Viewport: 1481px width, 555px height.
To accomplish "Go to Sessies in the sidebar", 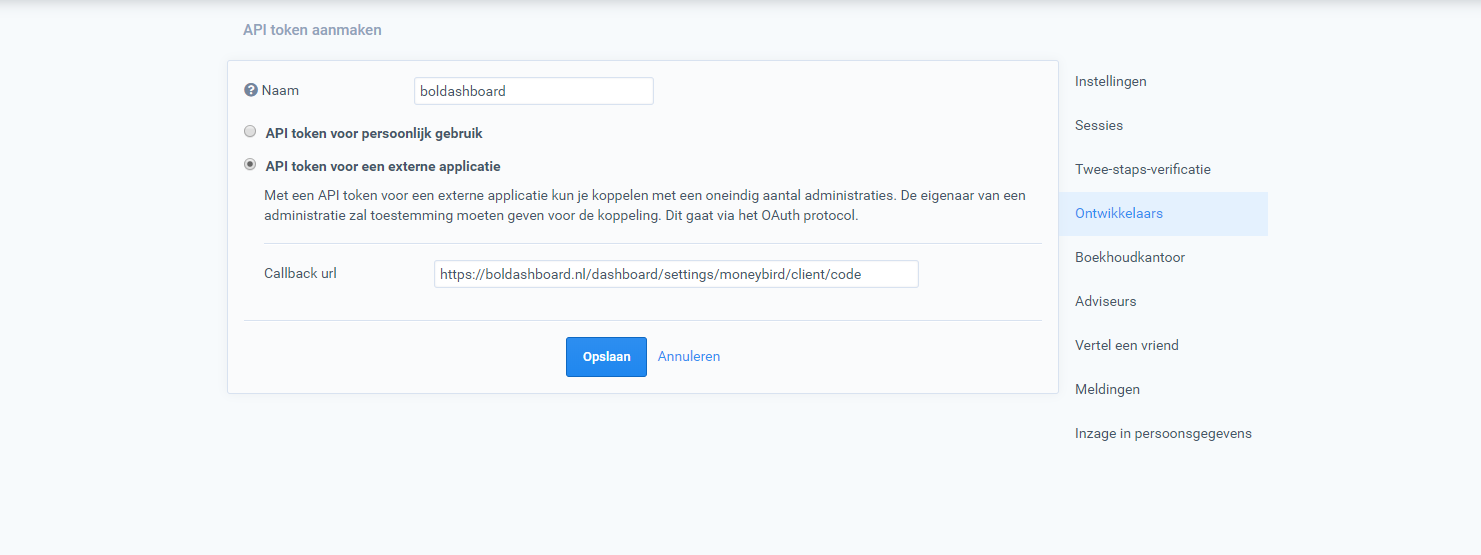I will pyautogui.click(x=1098, y=126).
